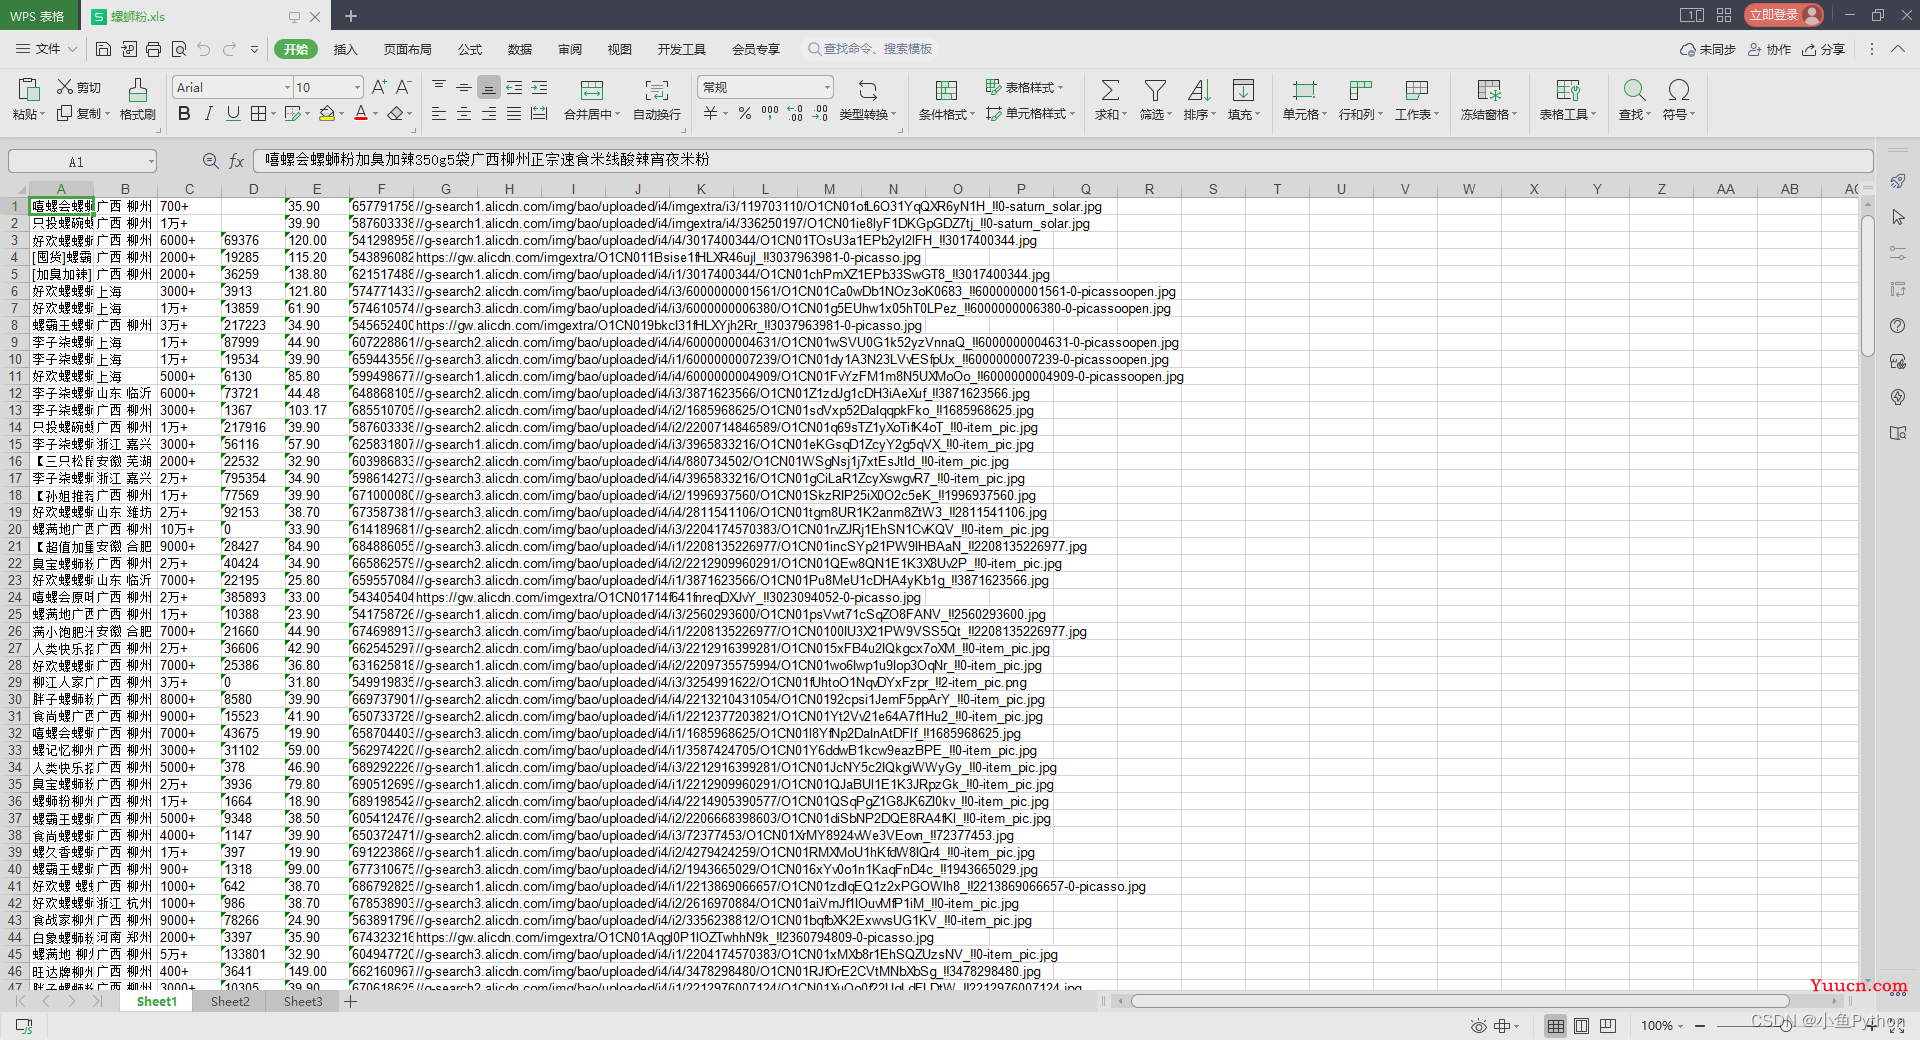Click the Paste (粘贴) icon
This screenshot has width=1920, height=1040.
coord(28,90)
